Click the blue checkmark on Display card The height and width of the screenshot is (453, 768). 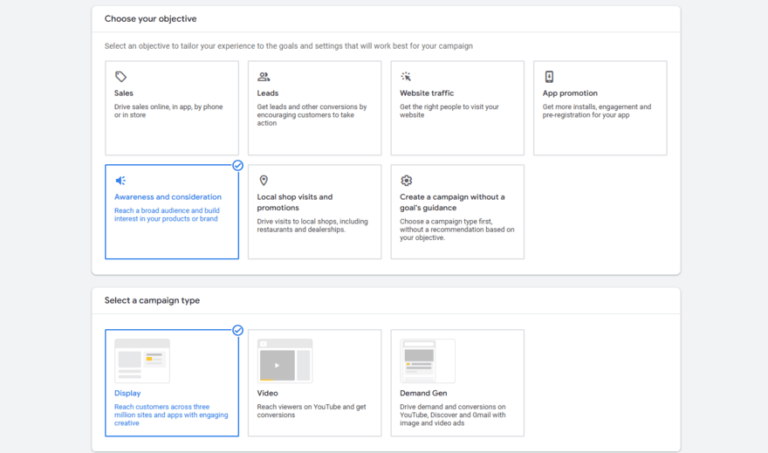click(238, 330)
